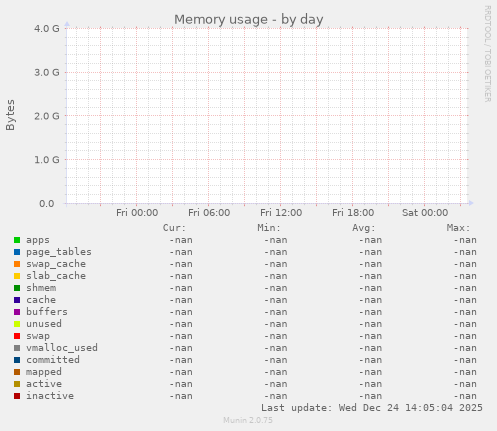
Task: Select the 'swap' legend label
Action: 38,336
